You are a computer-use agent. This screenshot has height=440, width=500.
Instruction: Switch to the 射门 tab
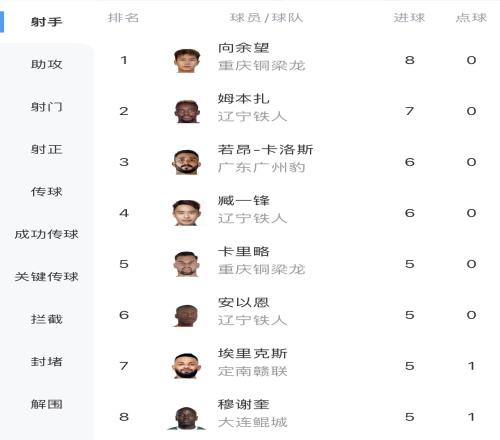pyautogui.click(x=47, y=107)
